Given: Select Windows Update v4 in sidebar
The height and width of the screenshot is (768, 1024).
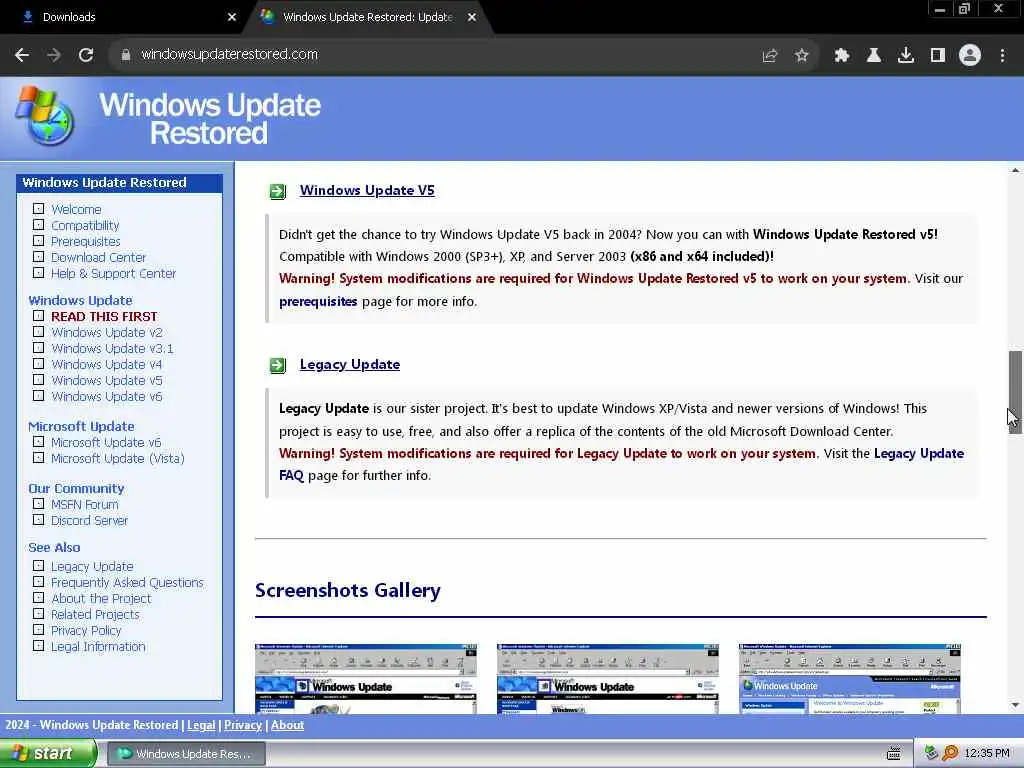Looking at the screenshot, I should click(x=106, y=364).
